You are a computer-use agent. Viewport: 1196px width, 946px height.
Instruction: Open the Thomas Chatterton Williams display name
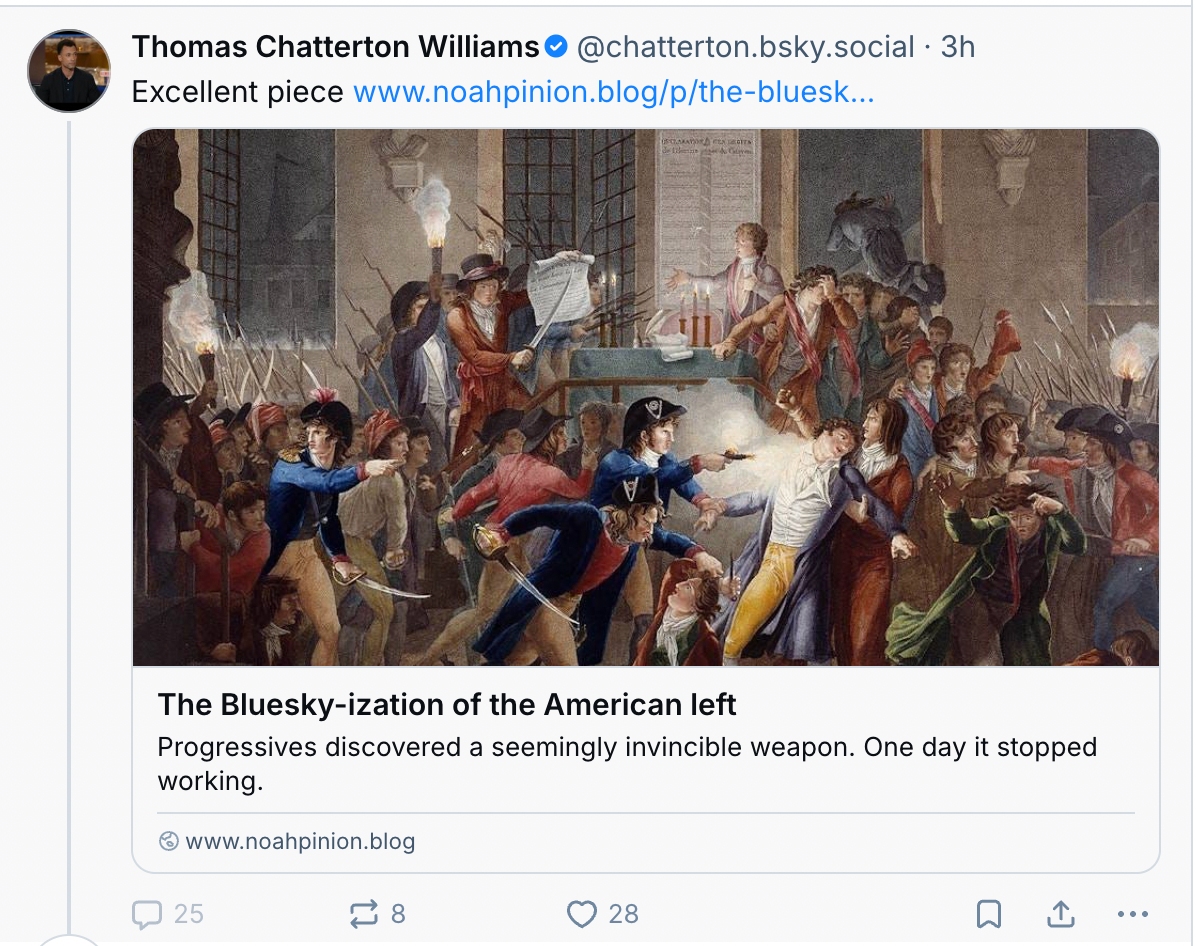click(x=335, y=47)
